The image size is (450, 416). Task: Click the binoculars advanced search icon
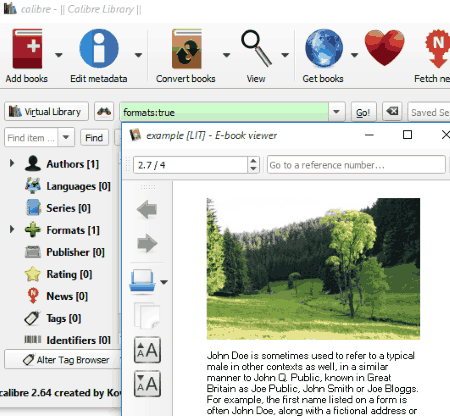click(x=104, y=111)
